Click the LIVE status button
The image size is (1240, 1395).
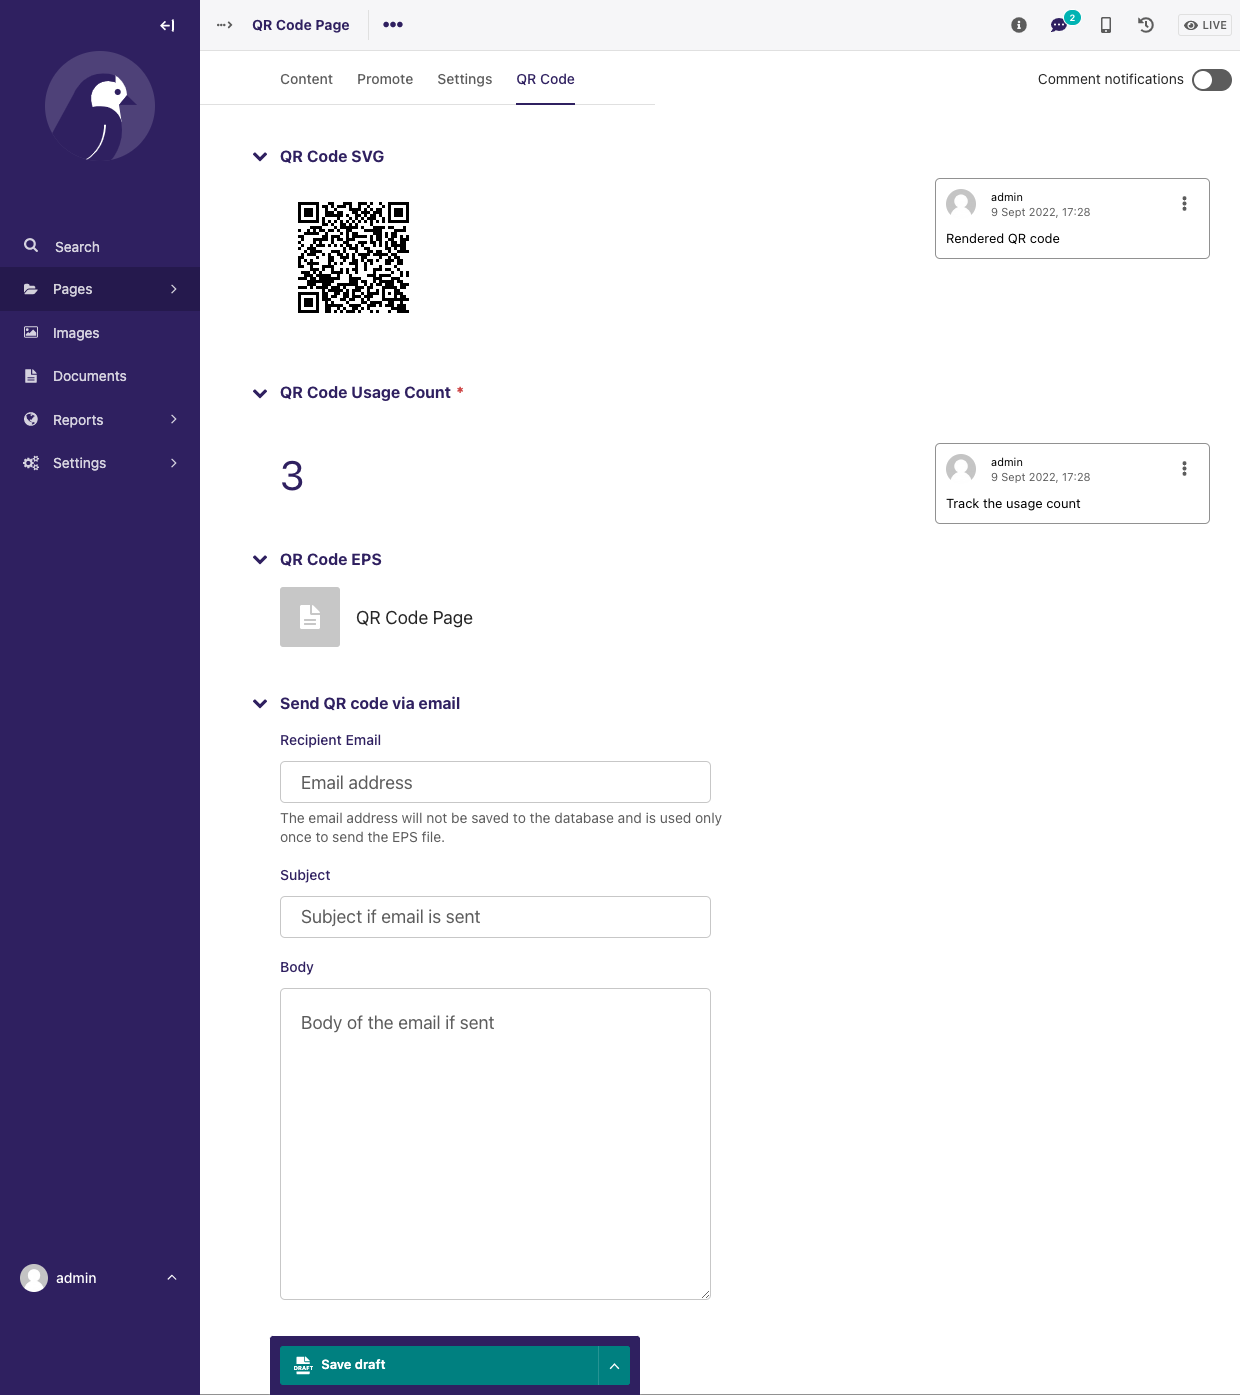[1205, 25]
